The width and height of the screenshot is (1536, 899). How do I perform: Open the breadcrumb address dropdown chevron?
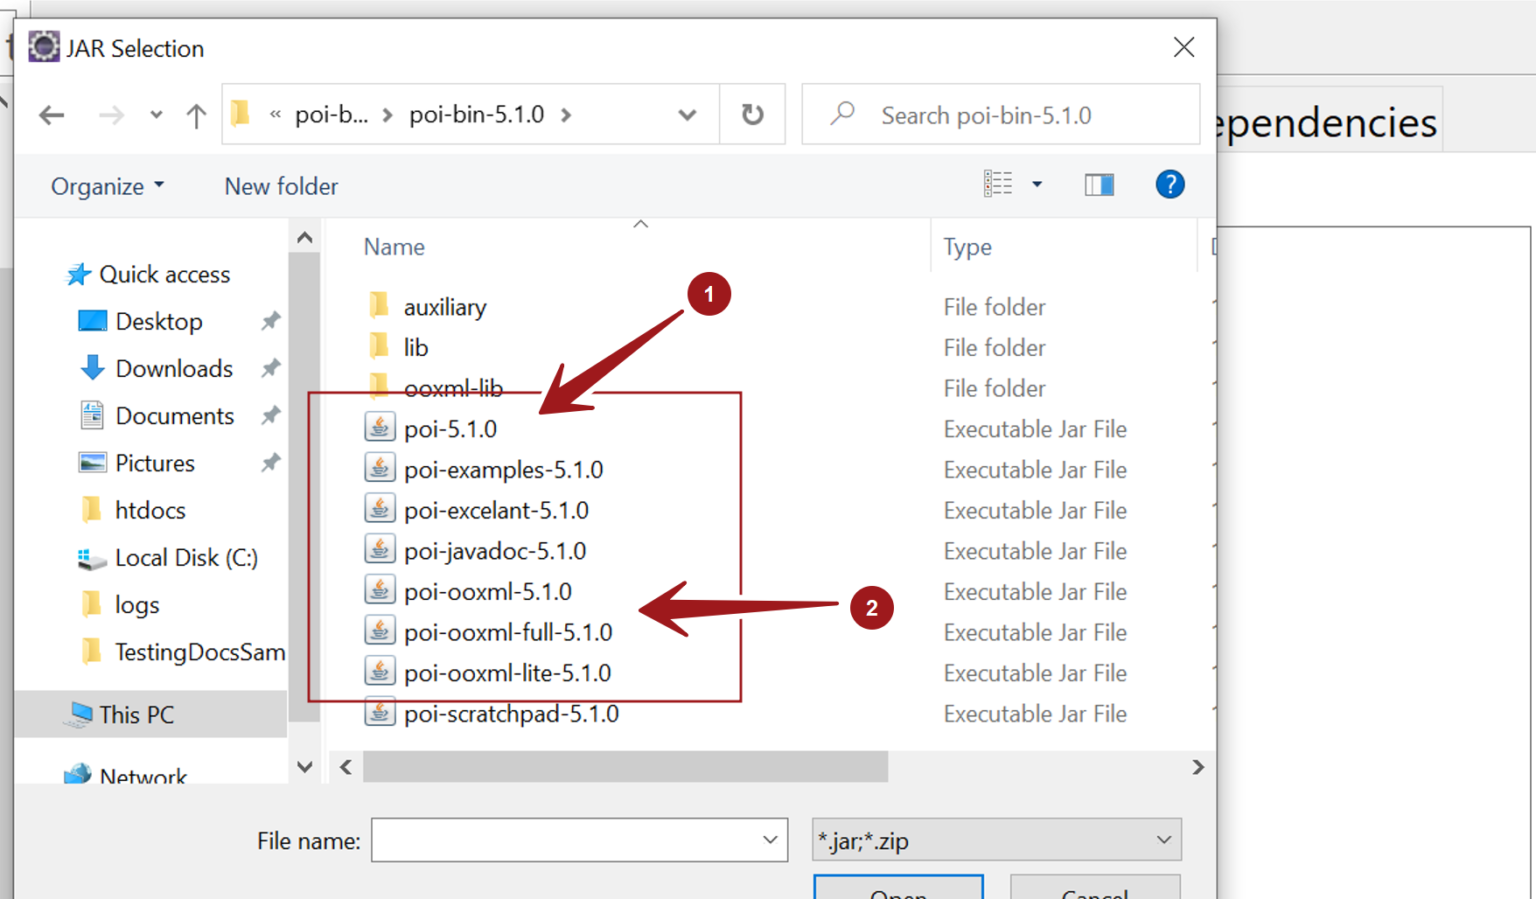[x=687, y=114]
